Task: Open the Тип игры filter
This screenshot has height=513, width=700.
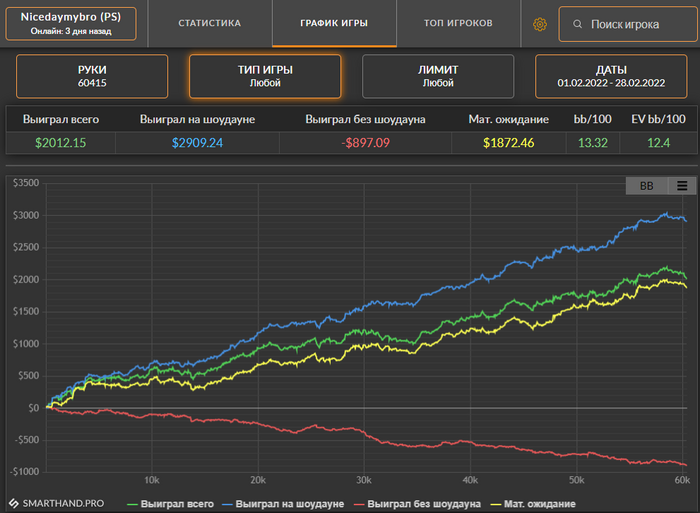Action: pos(265,76)
